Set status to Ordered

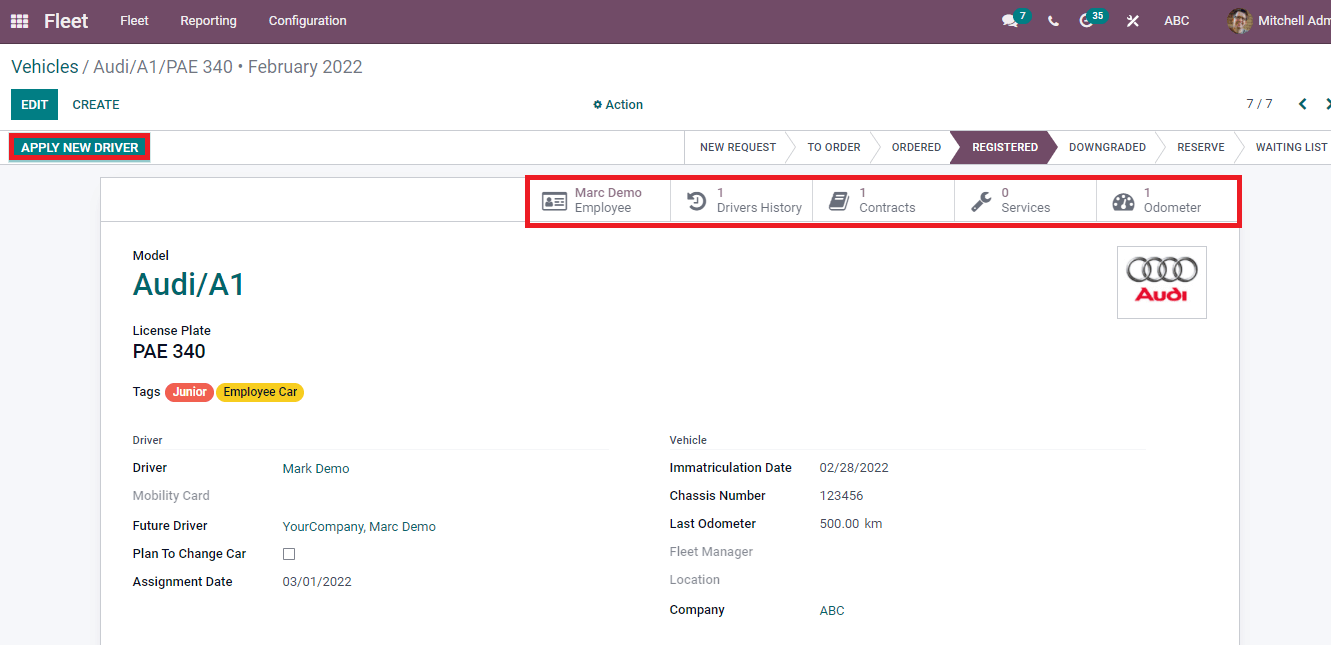(x=916, y=147)
